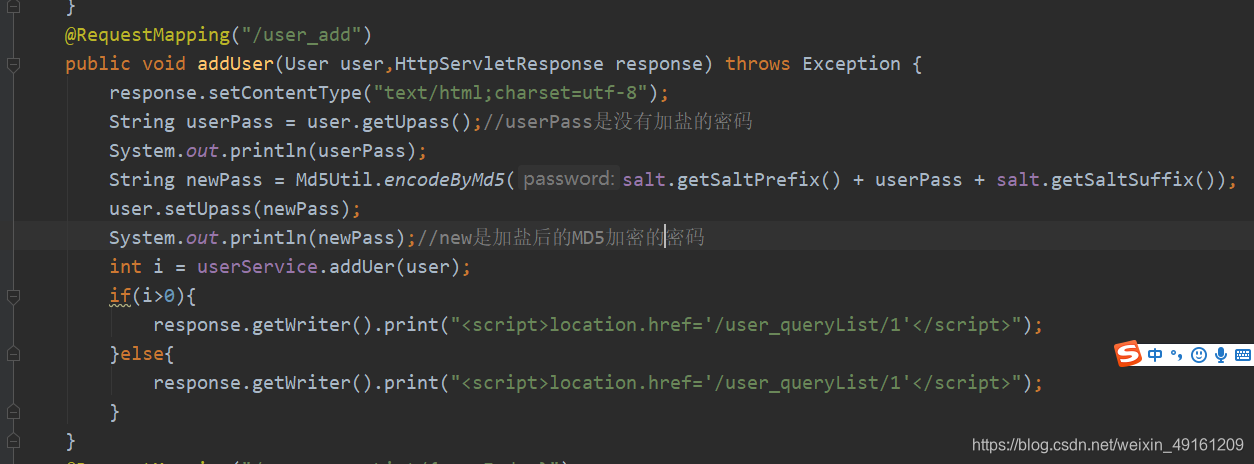Screen dimensions: 1254x464
Task: Click the encodeByMd5 method call
Action: [444, 180]
